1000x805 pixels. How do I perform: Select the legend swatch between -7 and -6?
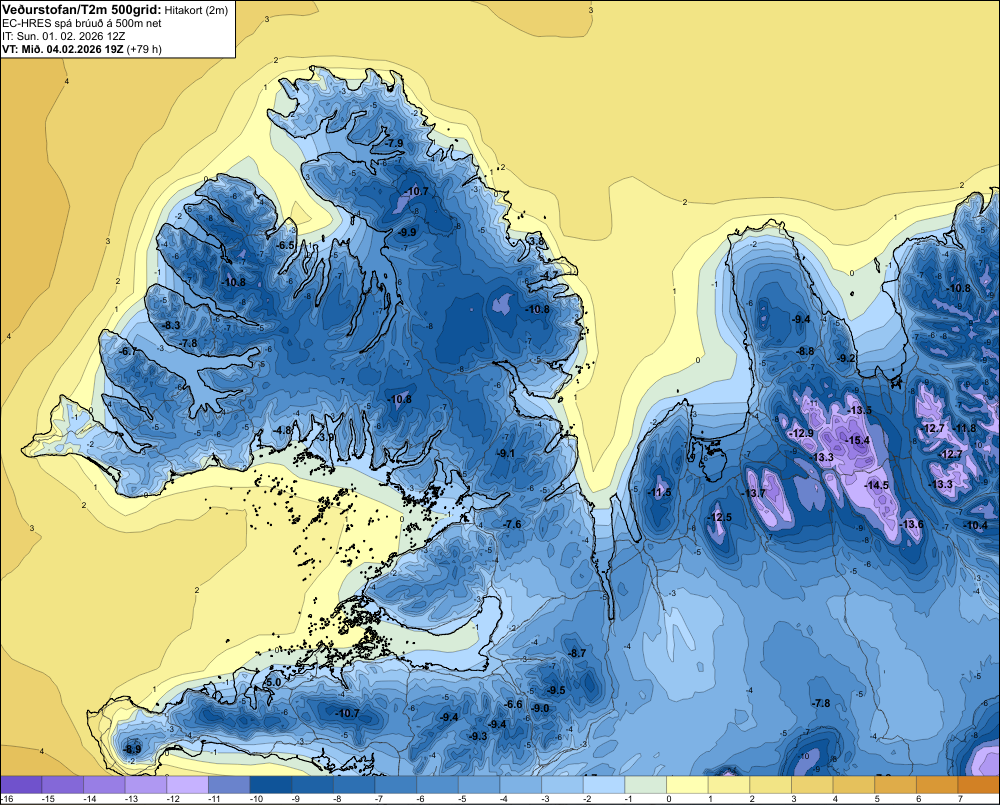point(396,785)
